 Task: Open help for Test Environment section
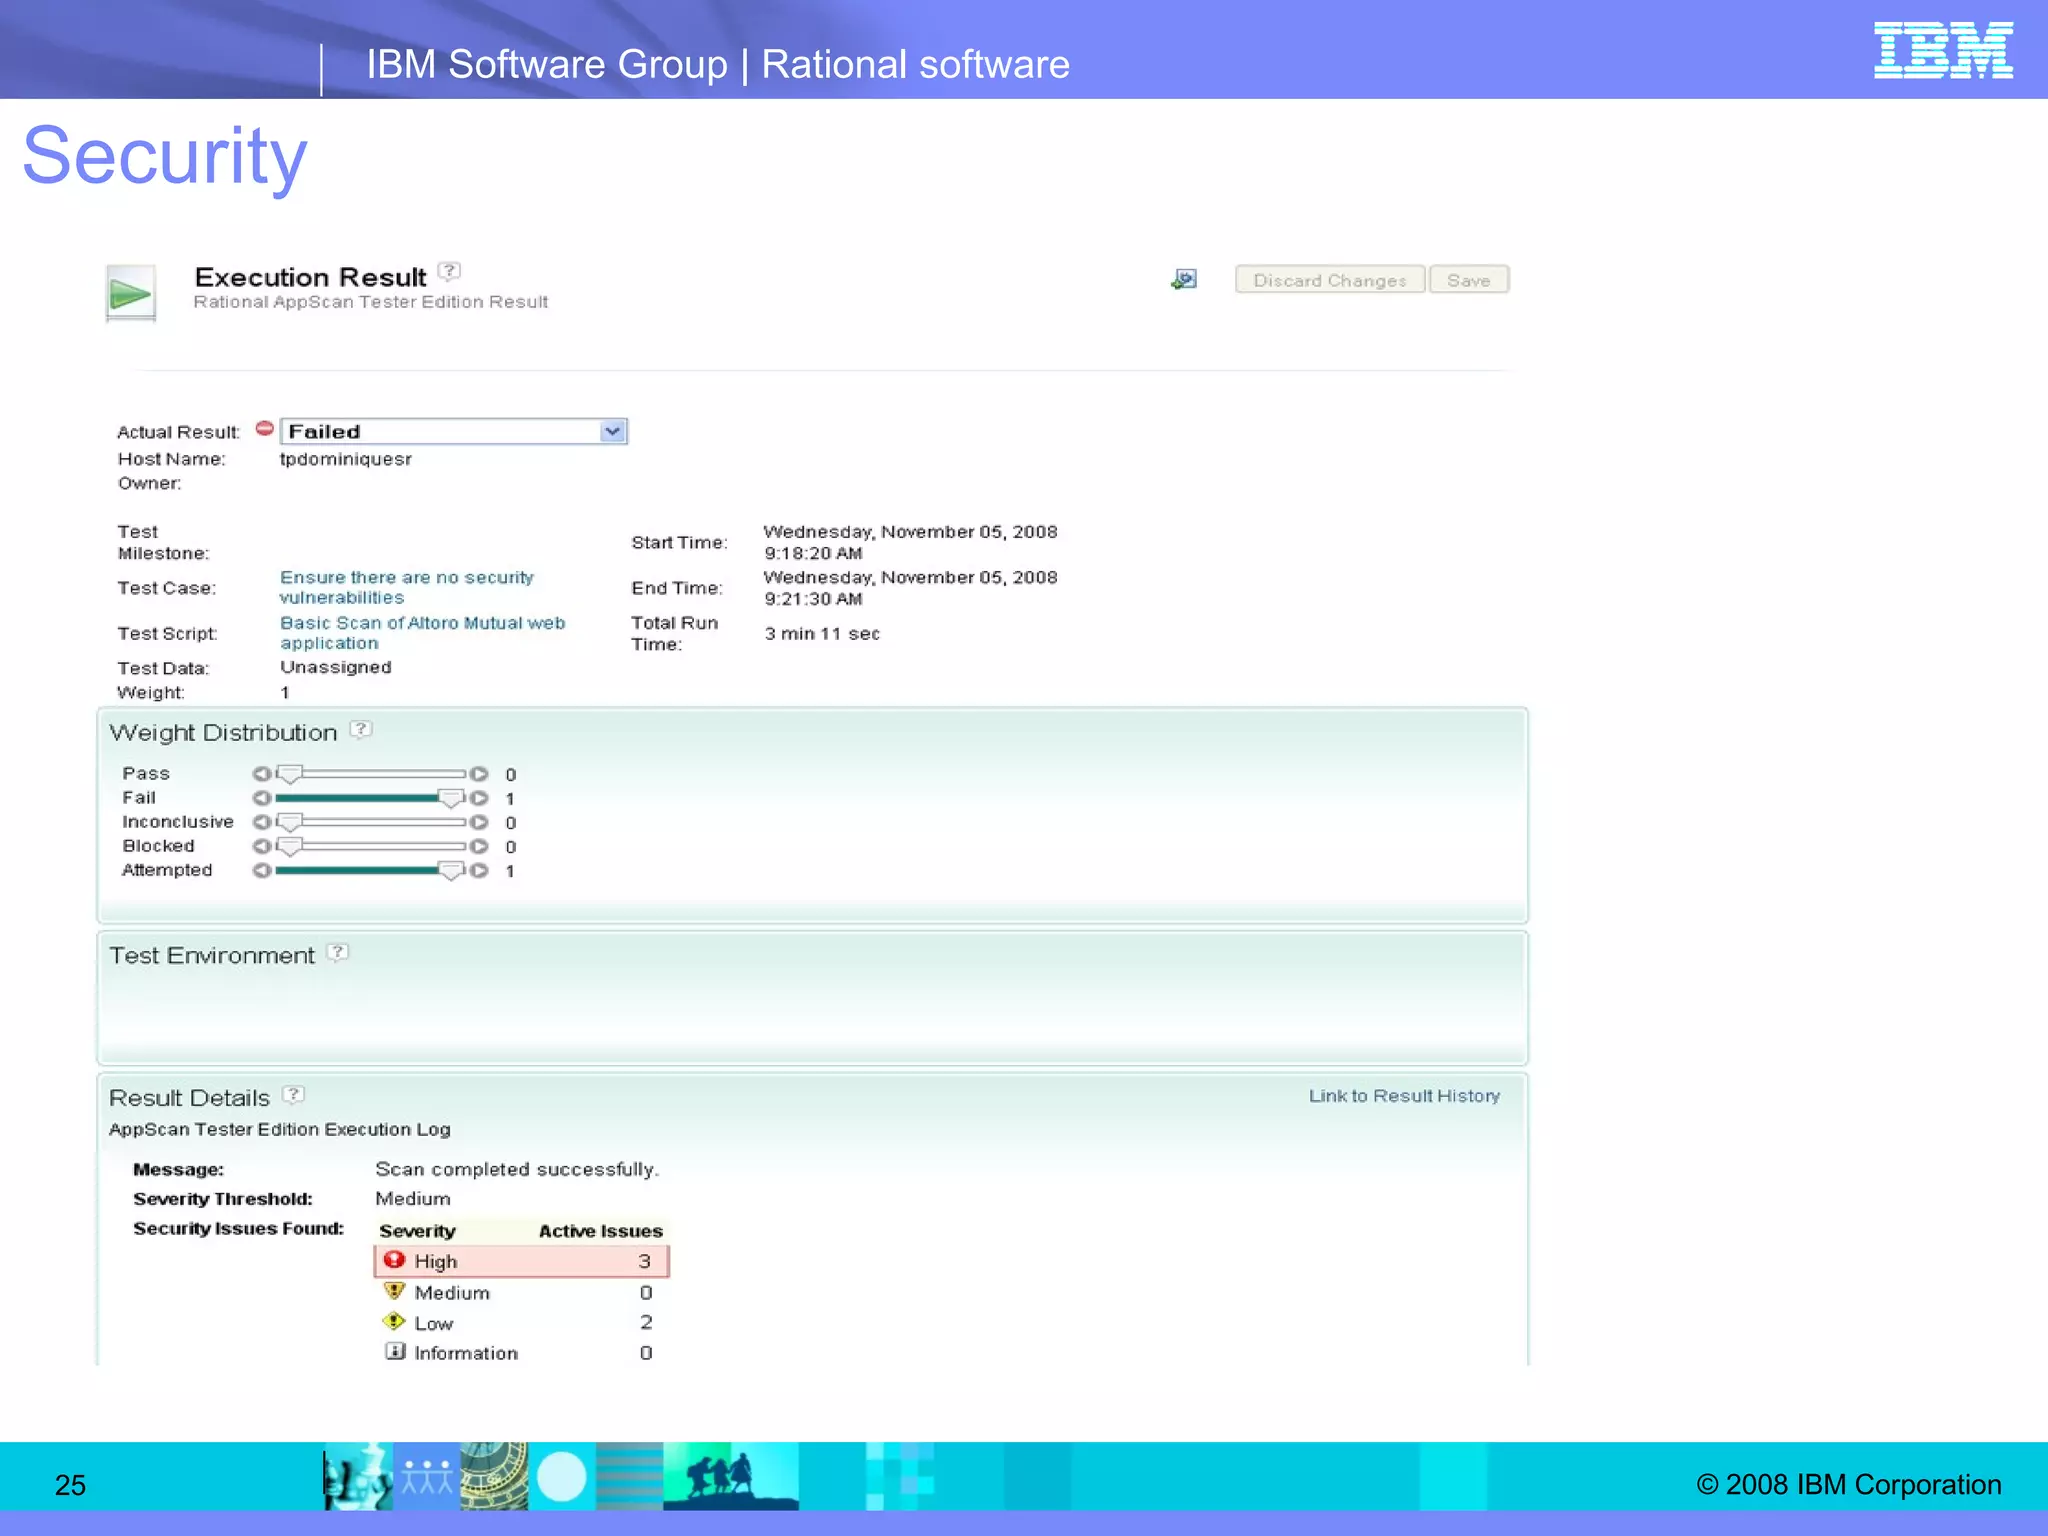coord(338,952)
